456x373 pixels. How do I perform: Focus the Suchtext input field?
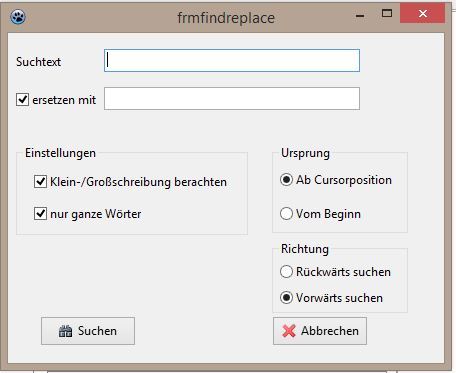(232, 61)
